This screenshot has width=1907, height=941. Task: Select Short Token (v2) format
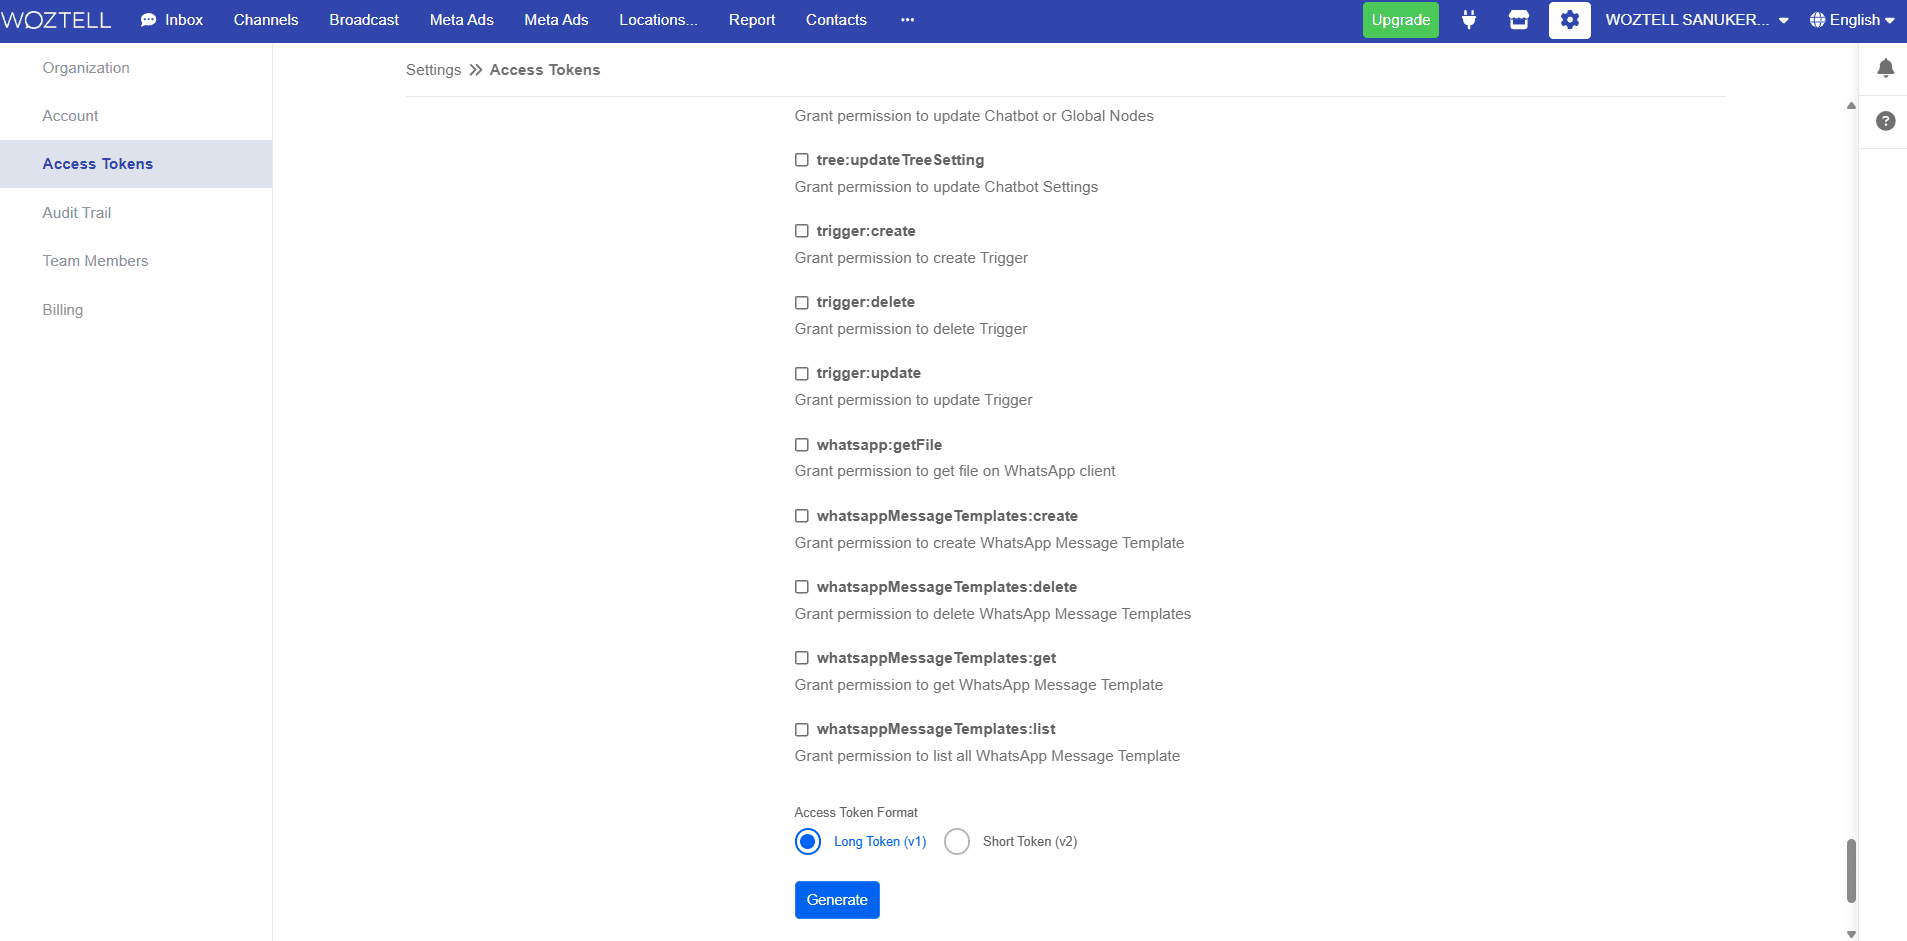957,842
